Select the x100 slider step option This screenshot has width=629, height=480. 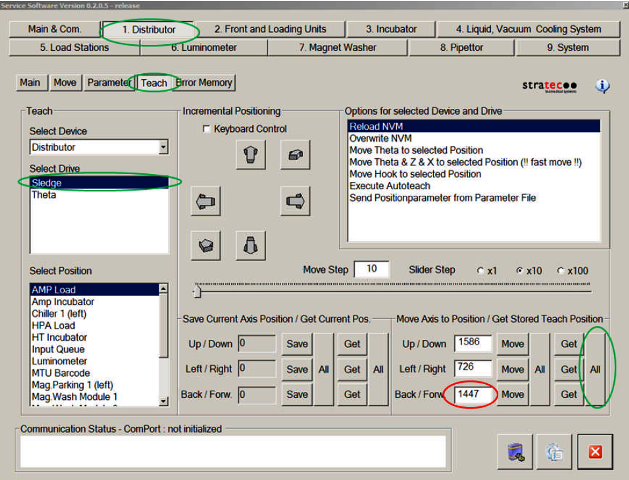tap(560, 271)
